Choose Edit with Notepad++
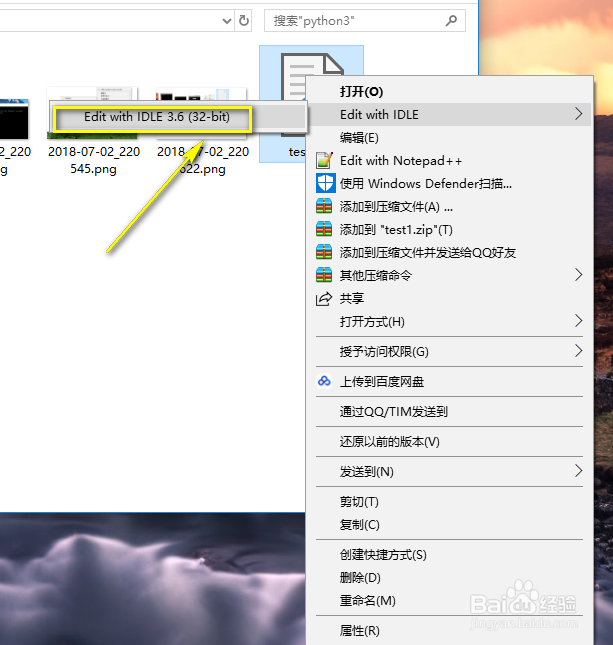The image size is (613, 645). (x=450, y=160)
